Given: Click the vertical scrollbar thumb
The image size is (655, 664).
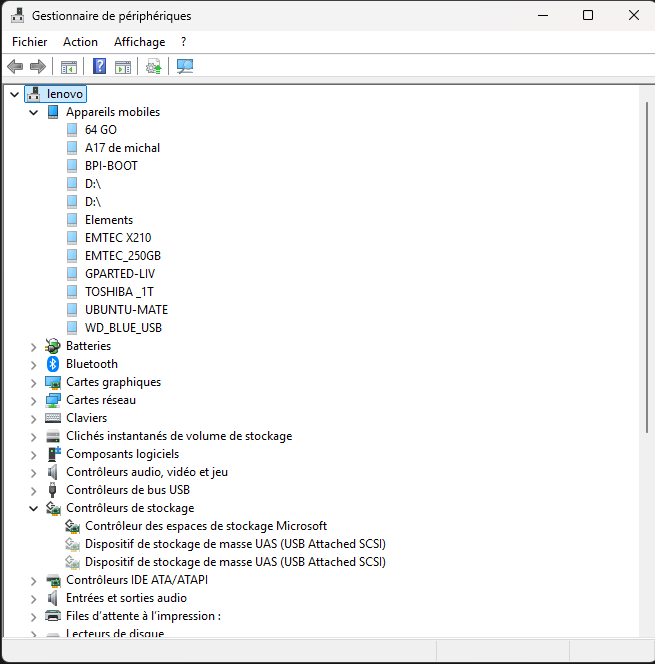Looking at the screenshot, I should click(x=647, y=268).
